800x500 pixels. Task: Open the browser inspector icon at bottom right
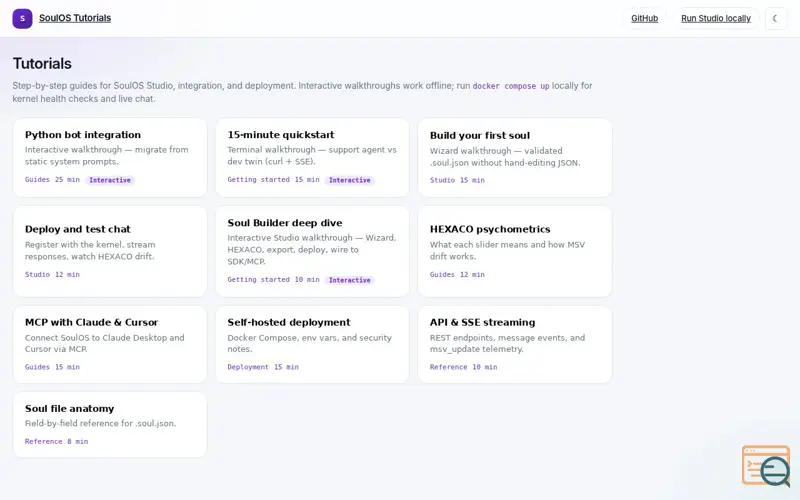pyautogui.click(x=766, y=466)
